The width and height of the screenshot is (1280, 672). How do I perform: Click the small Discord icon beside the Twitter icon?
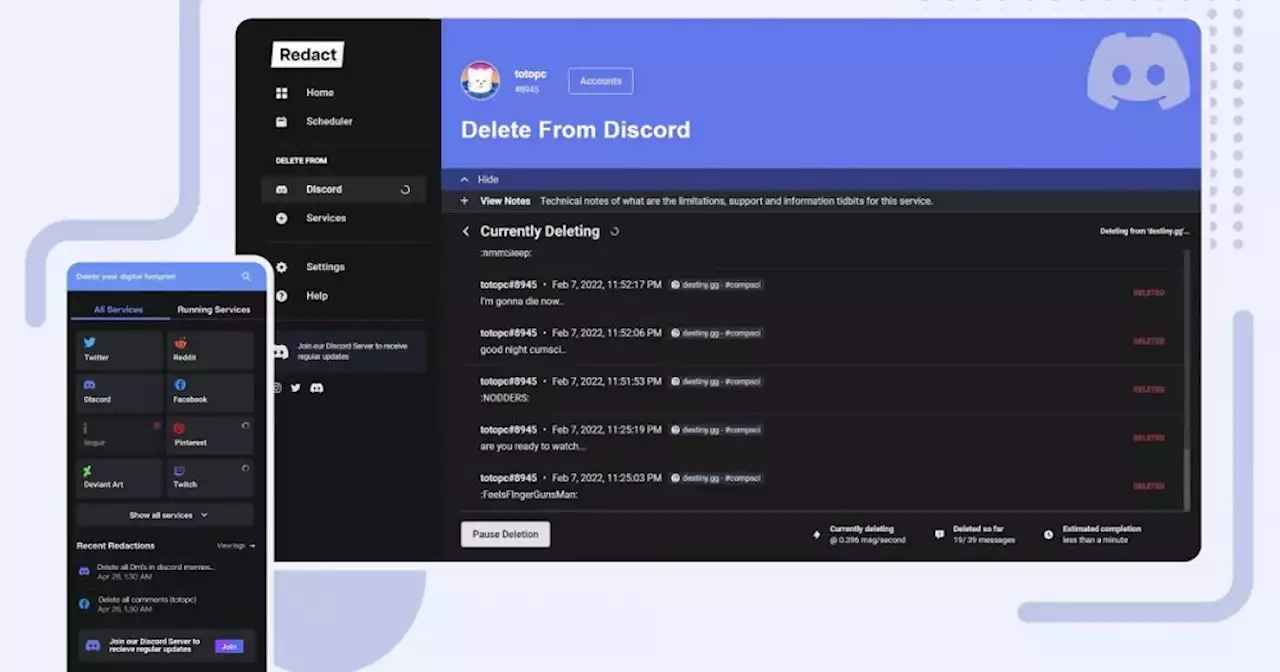coord(317,388)
